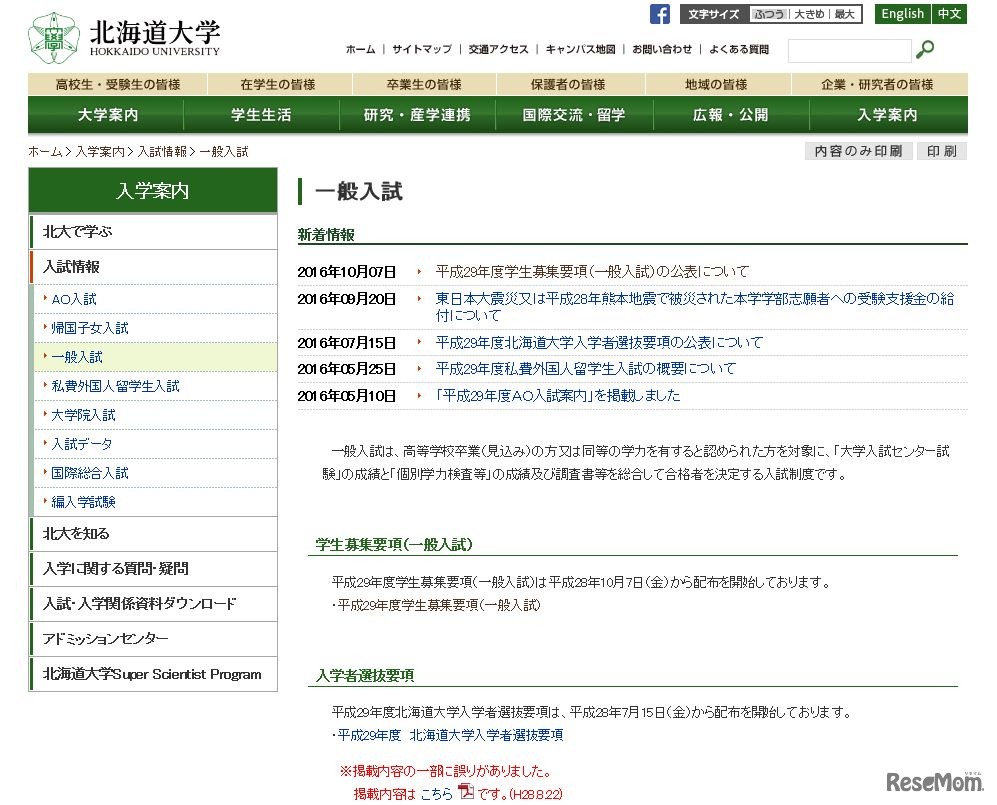Viewport: 997px width, 805px height.
Task: Open the Facebook icon link
Action: tap(660, 14)
